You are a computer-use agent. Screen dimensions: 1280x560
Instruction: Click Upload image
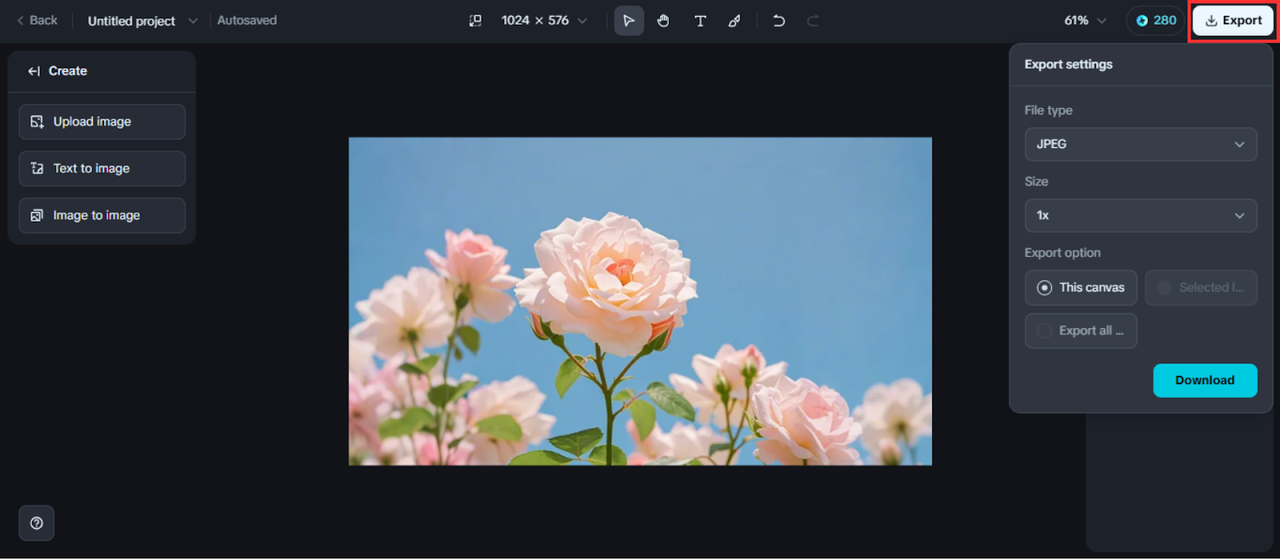(x=102, y=122)
